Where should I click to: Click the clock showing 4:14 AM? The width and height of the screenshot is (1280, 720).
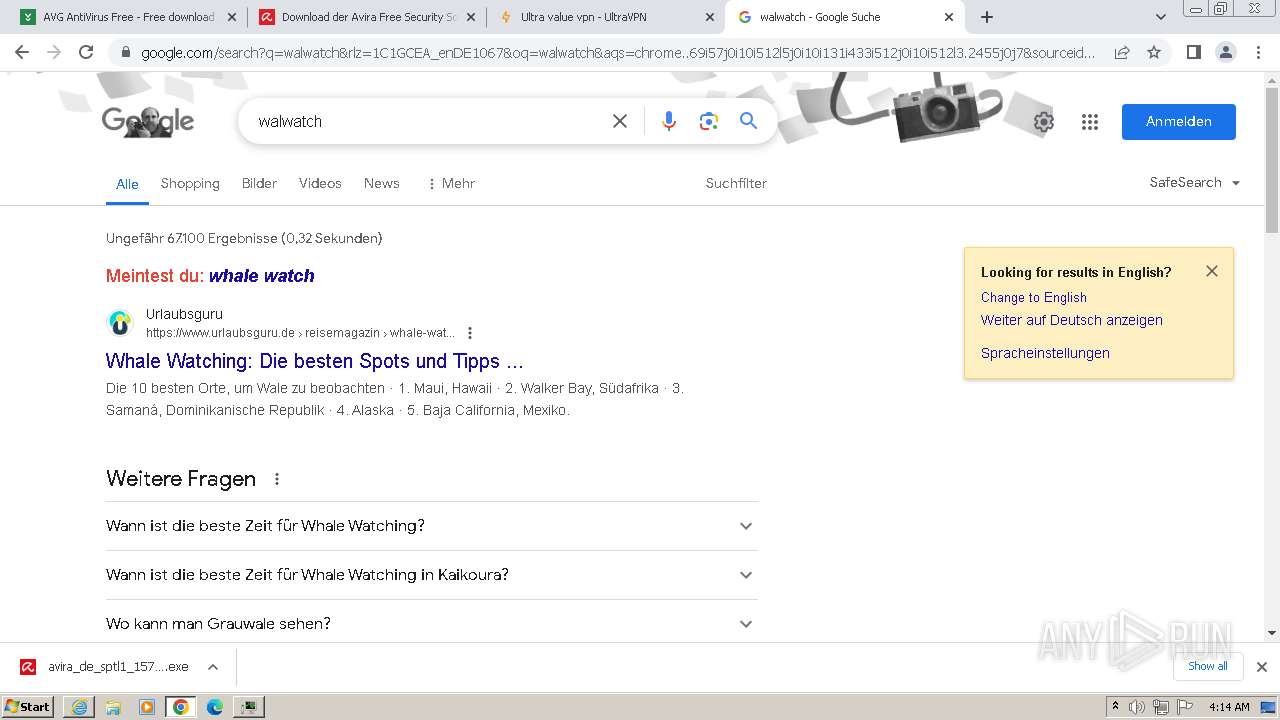pyautogui.click(x=1229, y=707)
